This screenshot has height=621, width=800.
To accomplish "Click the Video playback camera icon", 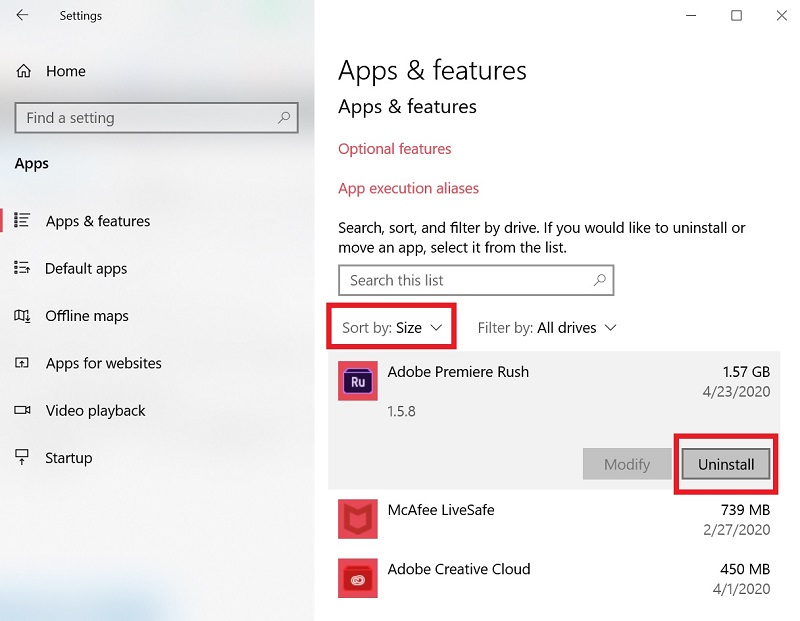I will (x=22, y=410).
